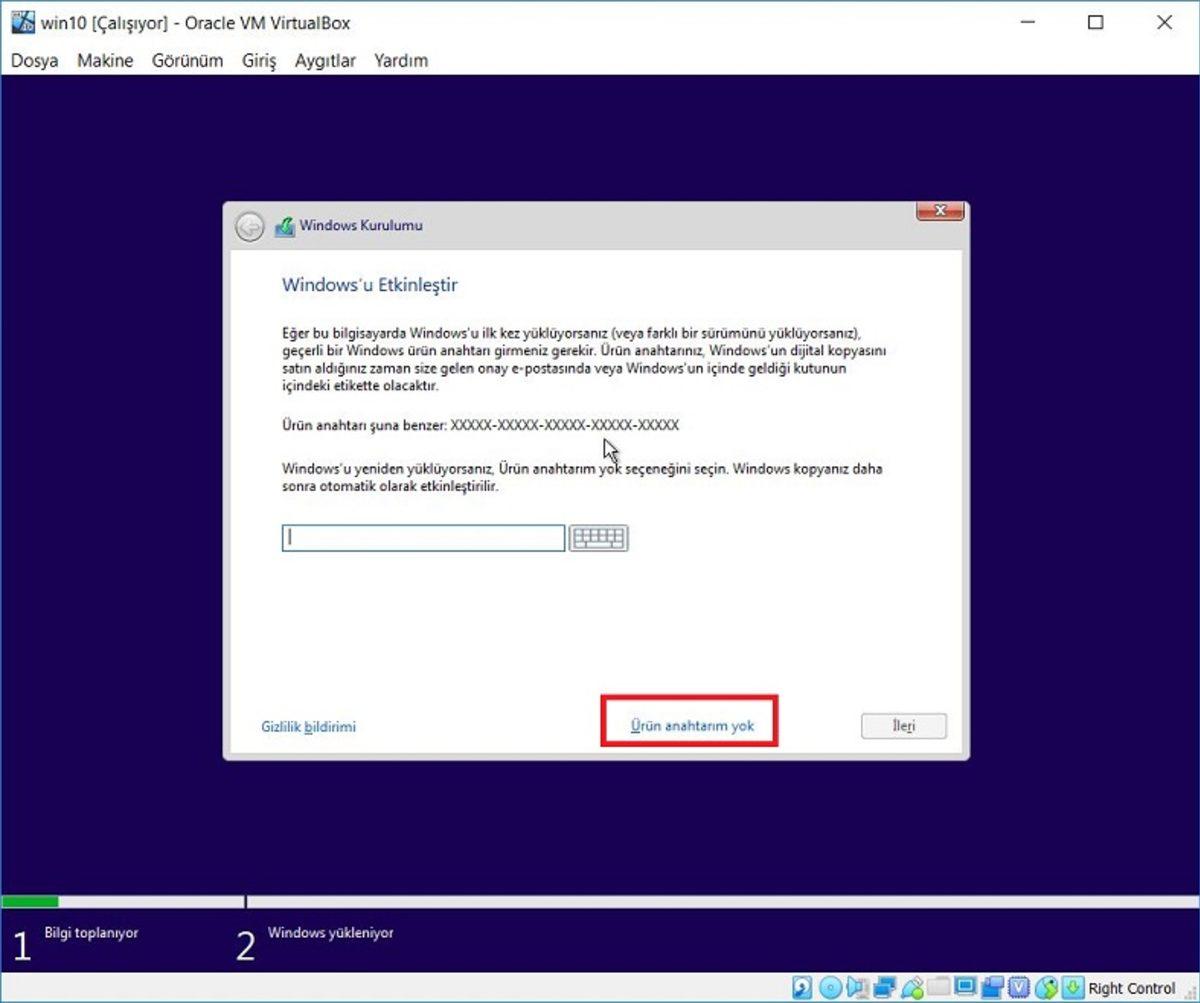1200x1003 pixels.
Task: Open the Görünüm menu
Action: click(187, 60)
